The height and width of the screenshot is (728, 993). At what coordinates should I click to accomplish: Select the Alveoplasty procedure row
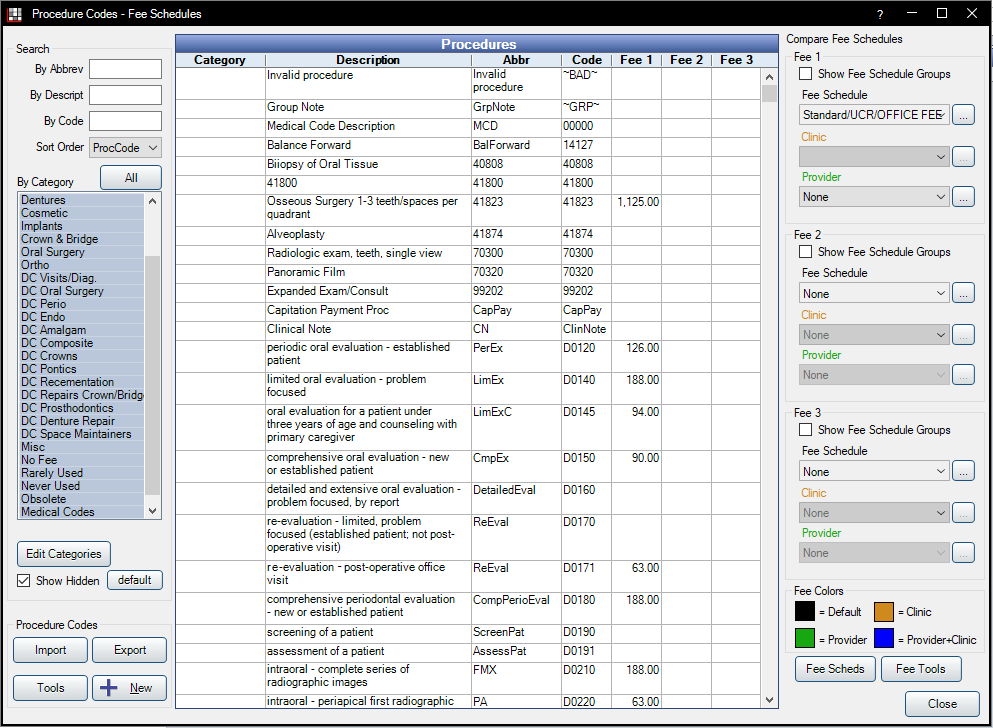468,234
